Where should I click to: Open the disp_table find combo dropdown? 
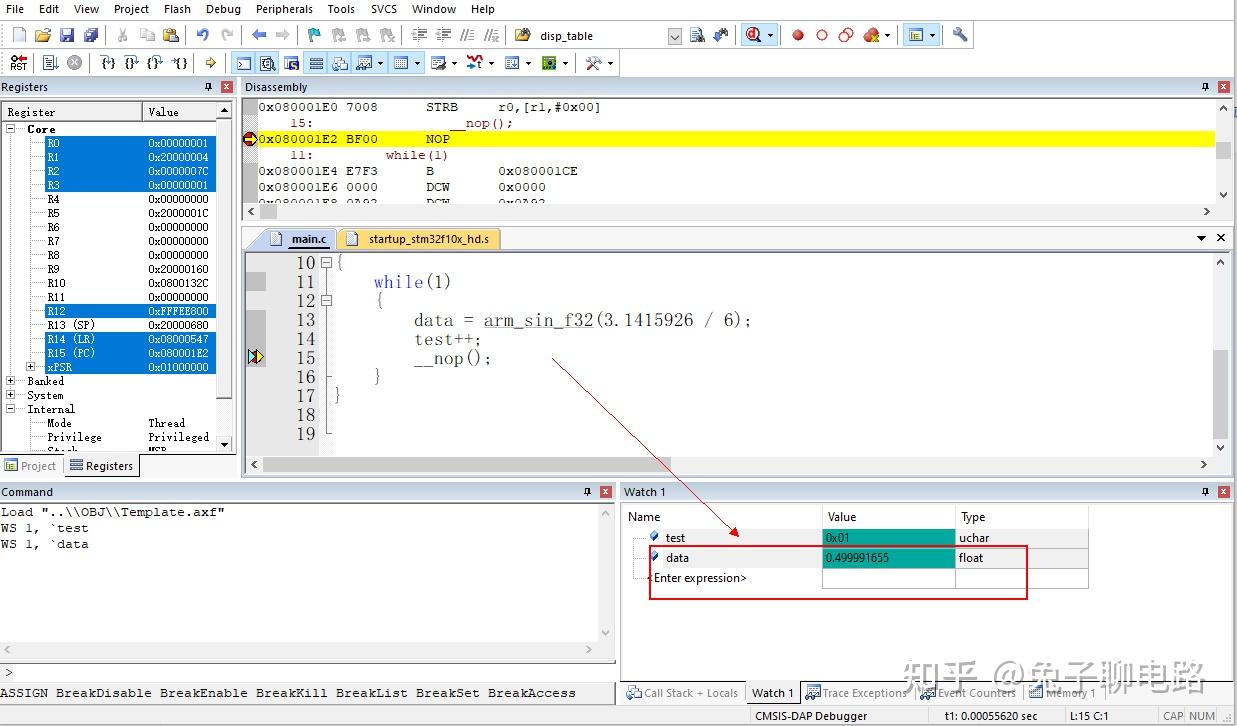(674, 36)
